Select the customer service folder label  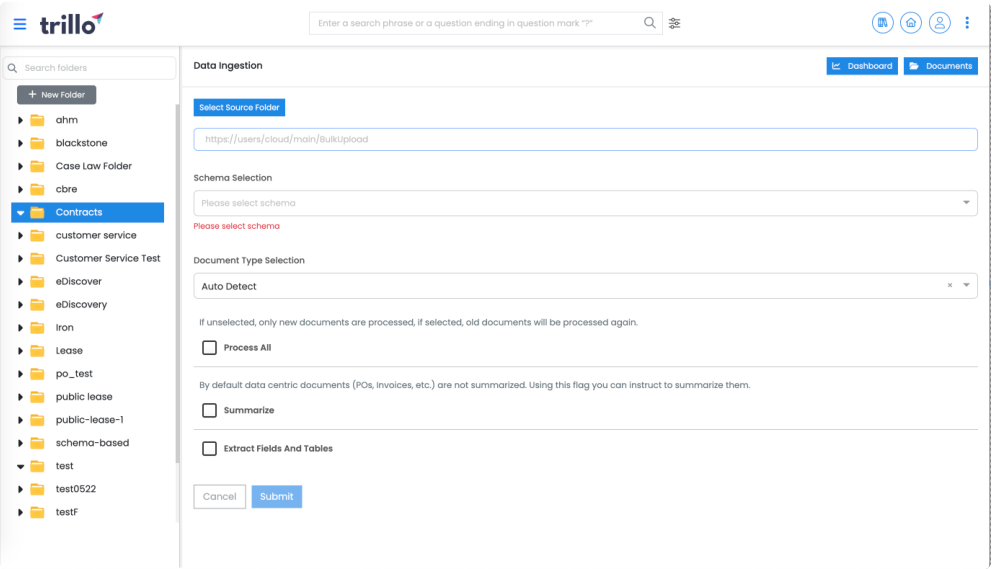[x=96, y=235]
